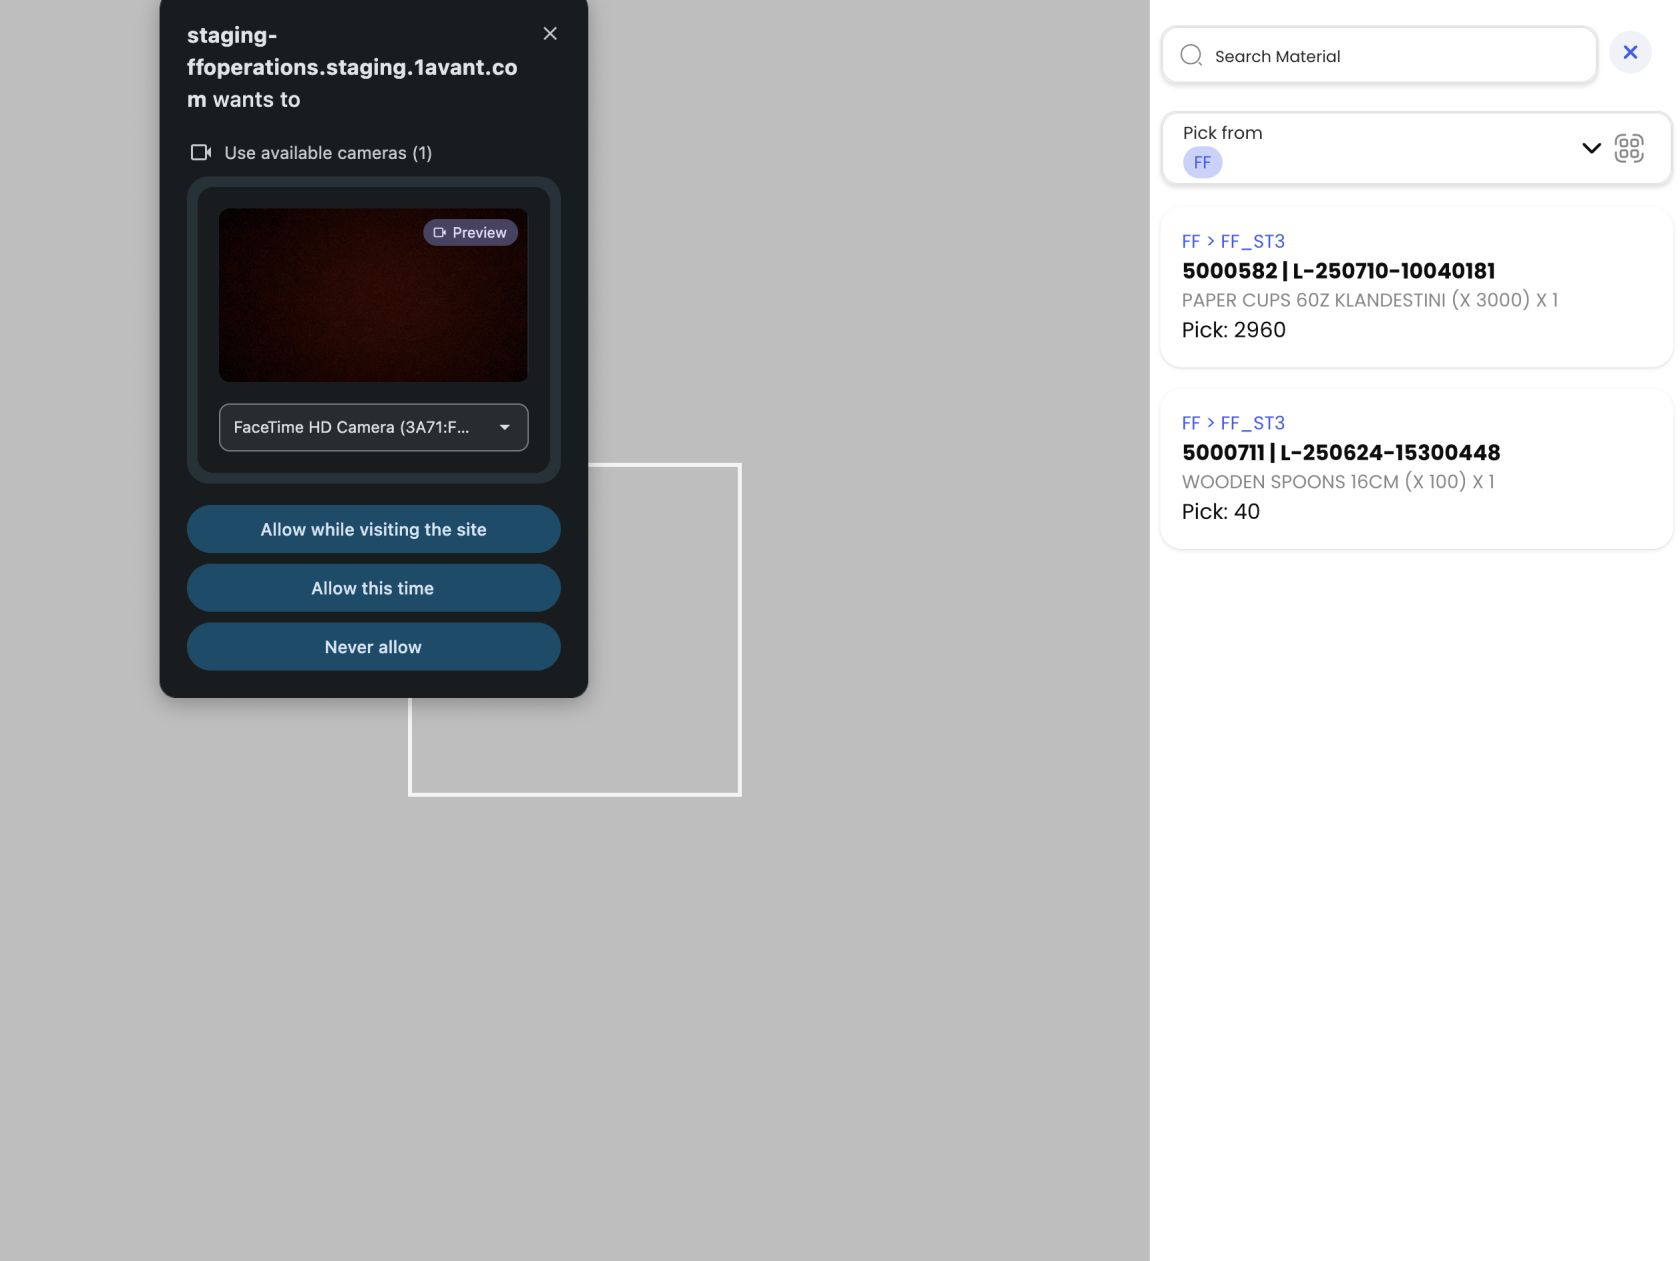Select the paper cups material card

(x=1415, y=288)
